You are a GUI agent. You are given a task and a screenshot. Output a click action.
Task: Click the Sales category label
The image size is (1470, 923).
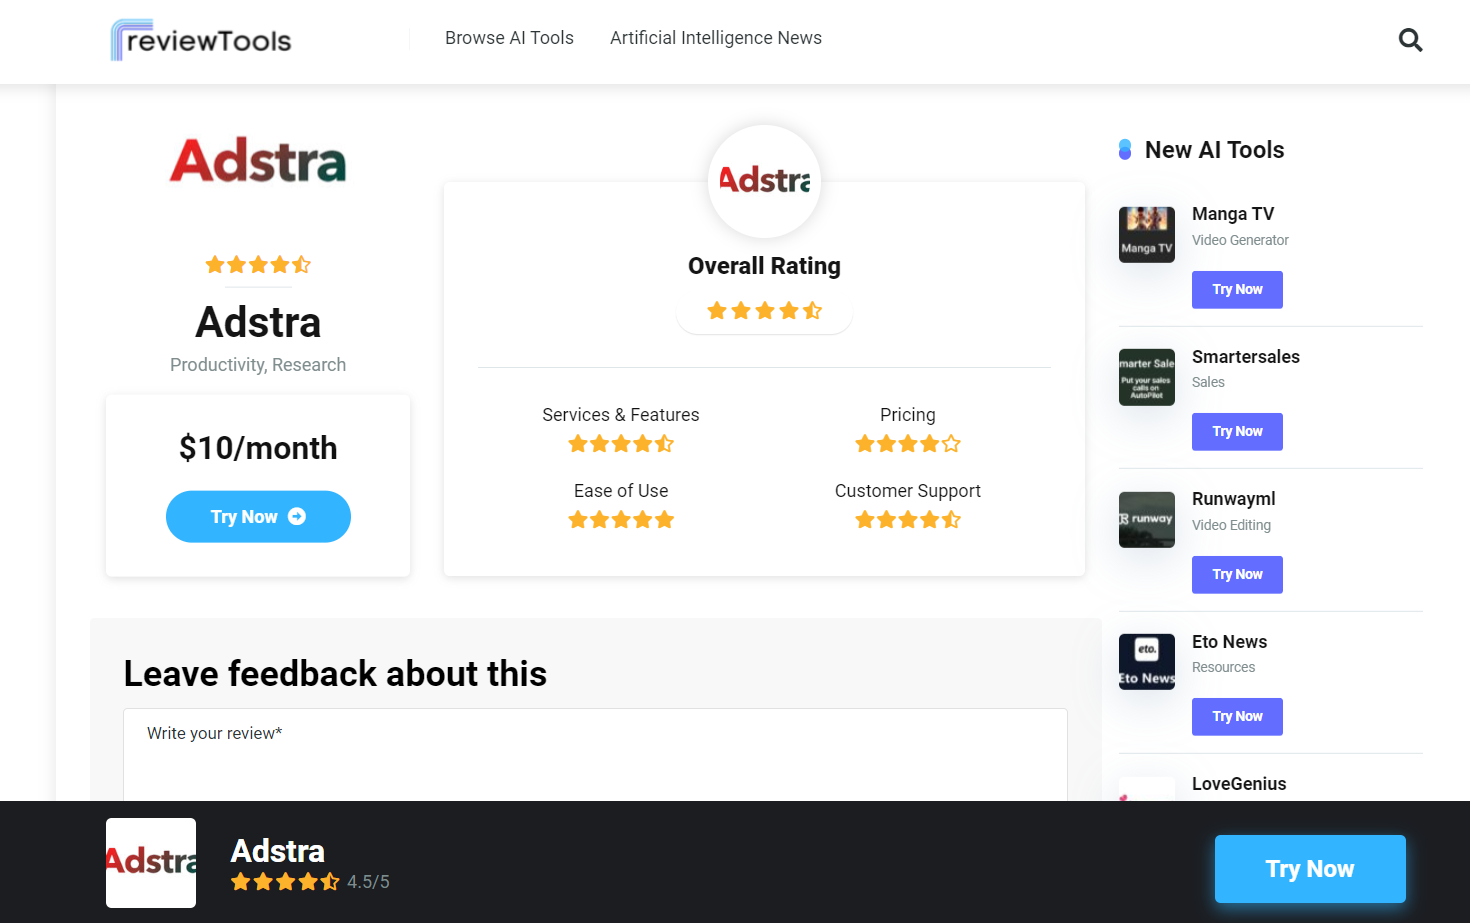point(1208,382)
